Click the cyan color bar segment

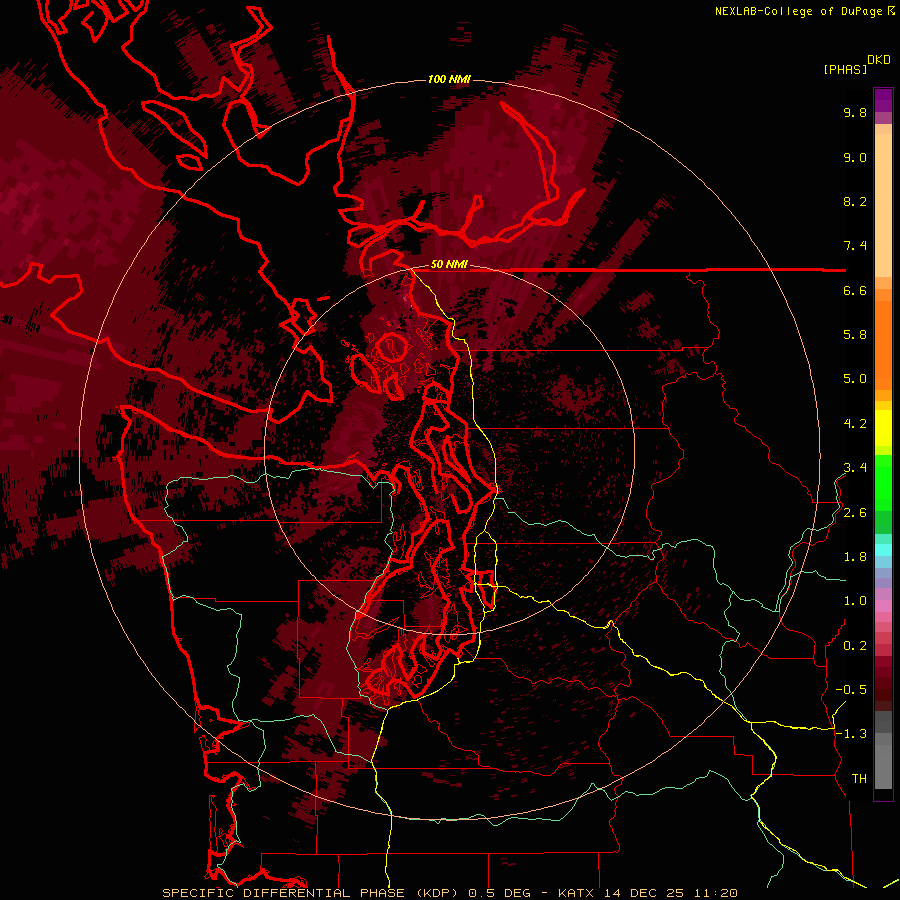[x=883, y=550]
